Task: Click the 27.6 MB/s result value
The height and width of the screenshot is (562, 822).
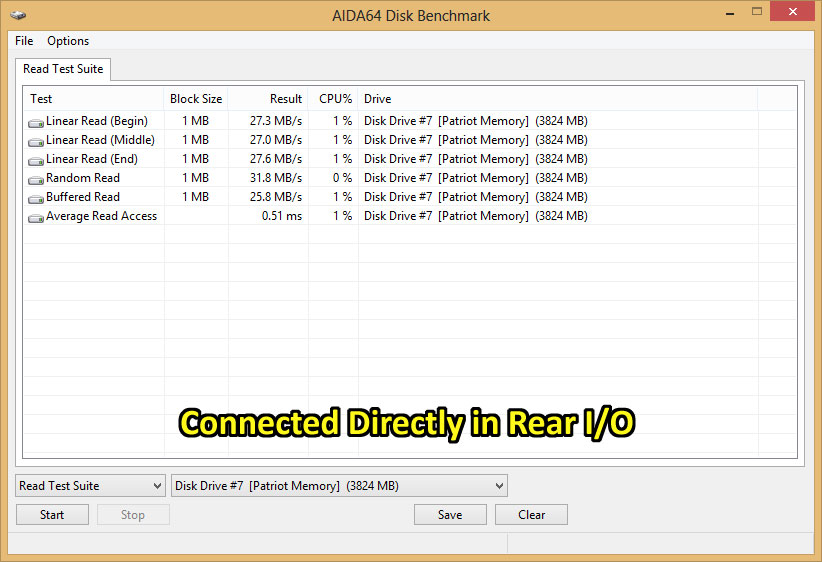Action: 276,159
